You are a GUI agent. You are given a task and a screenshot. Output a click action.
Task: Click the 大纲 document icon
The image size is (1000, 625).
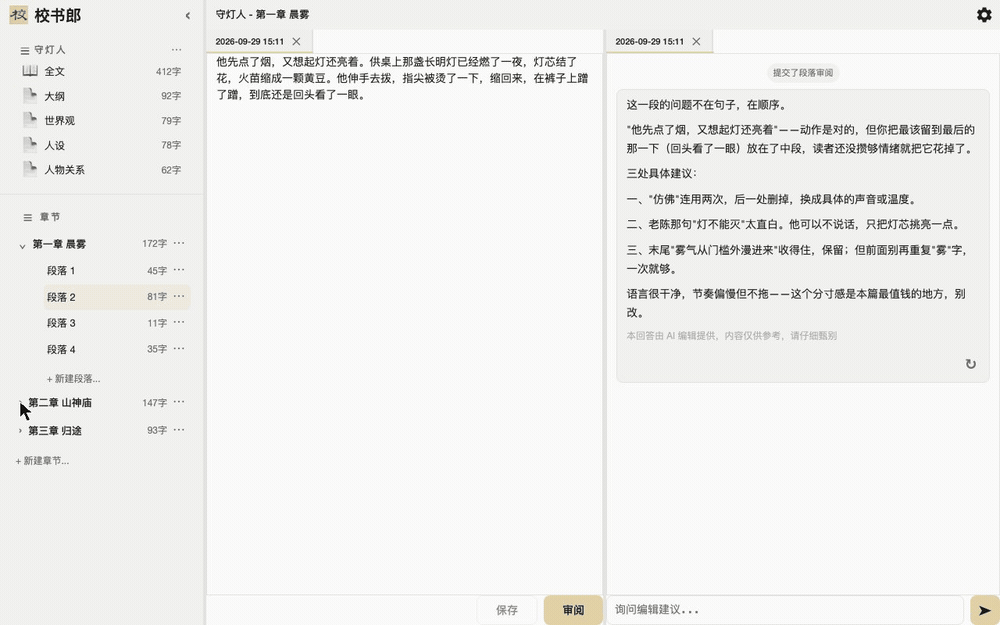click(30, 96)
